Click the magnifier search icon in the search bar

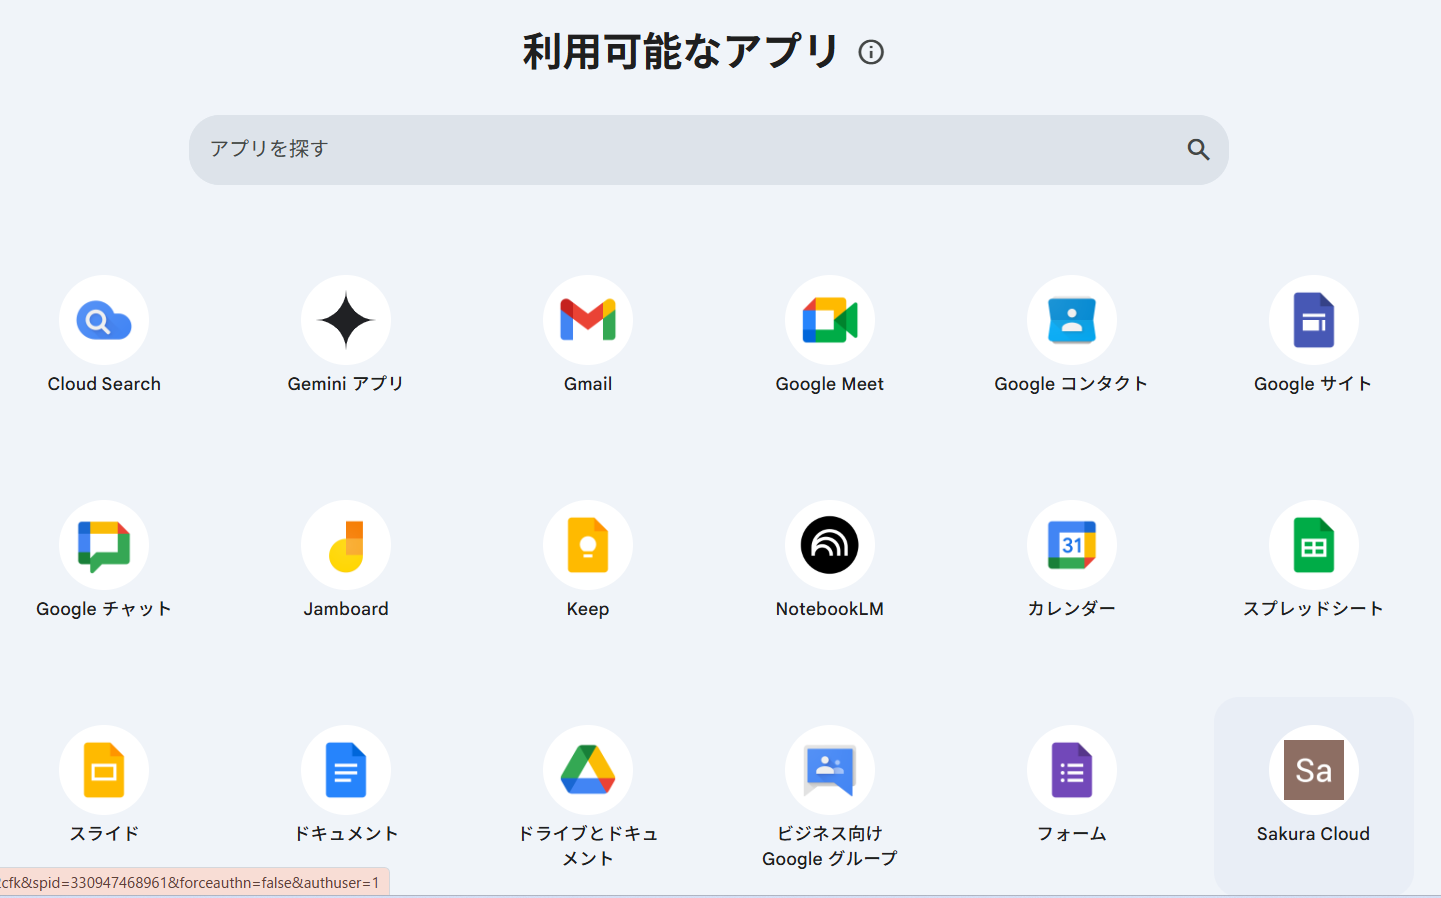coord(1198,150)
